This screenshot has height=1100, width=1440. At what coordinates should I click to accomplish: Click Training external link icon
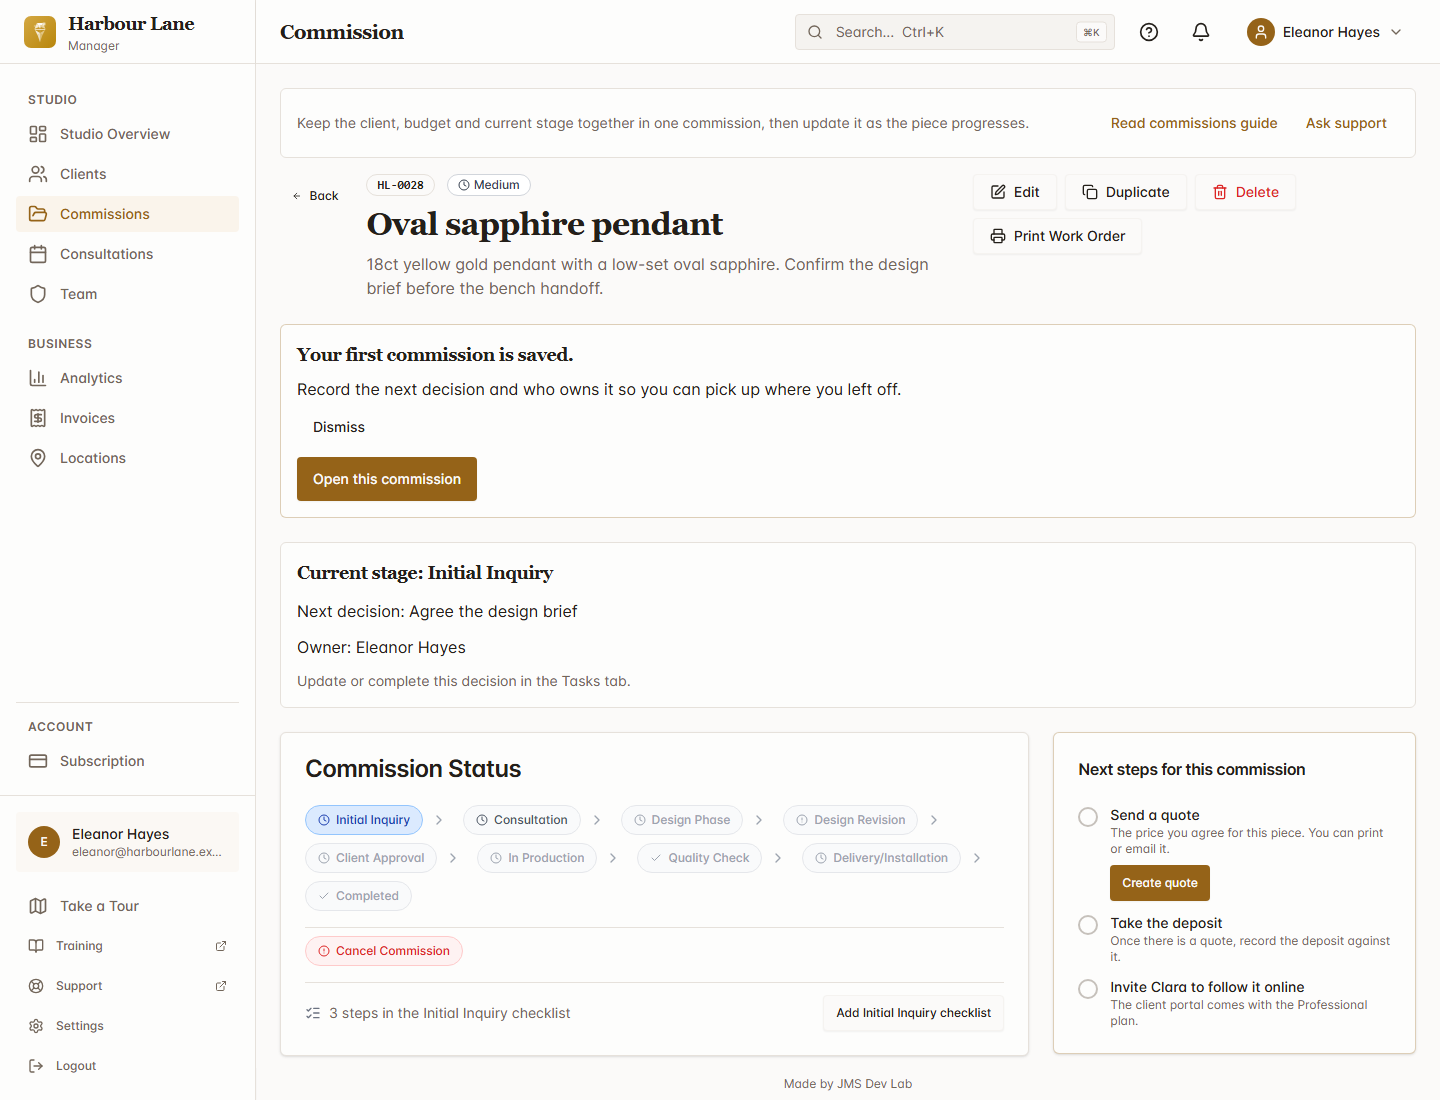(x=221, y=946)
